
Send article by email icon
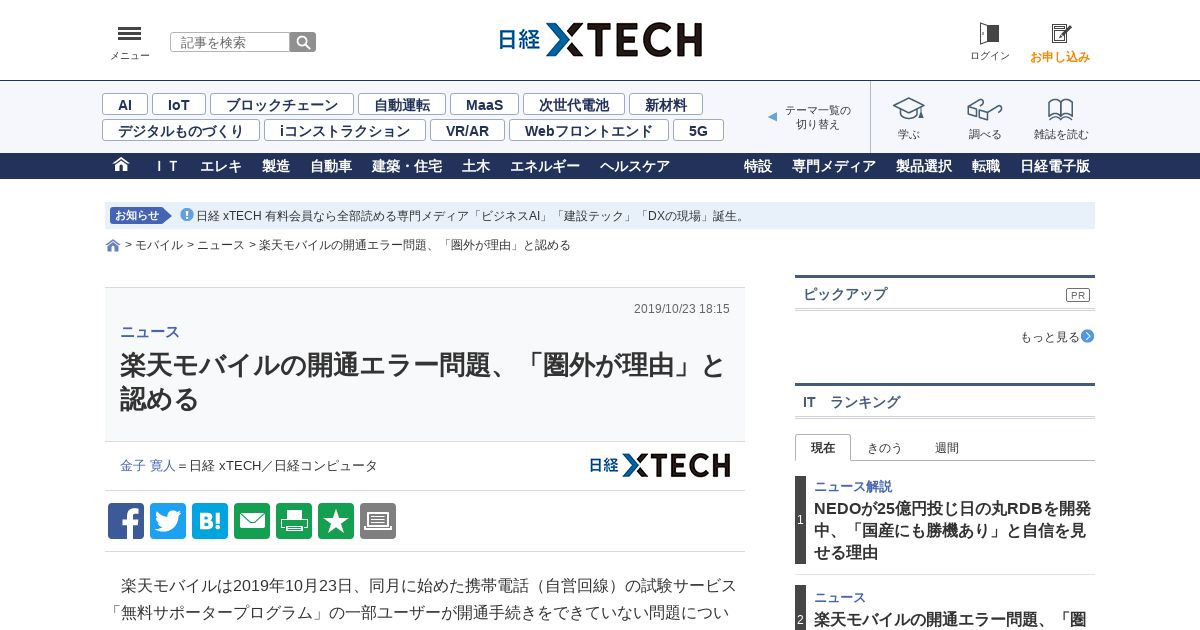tap(252, 521)
